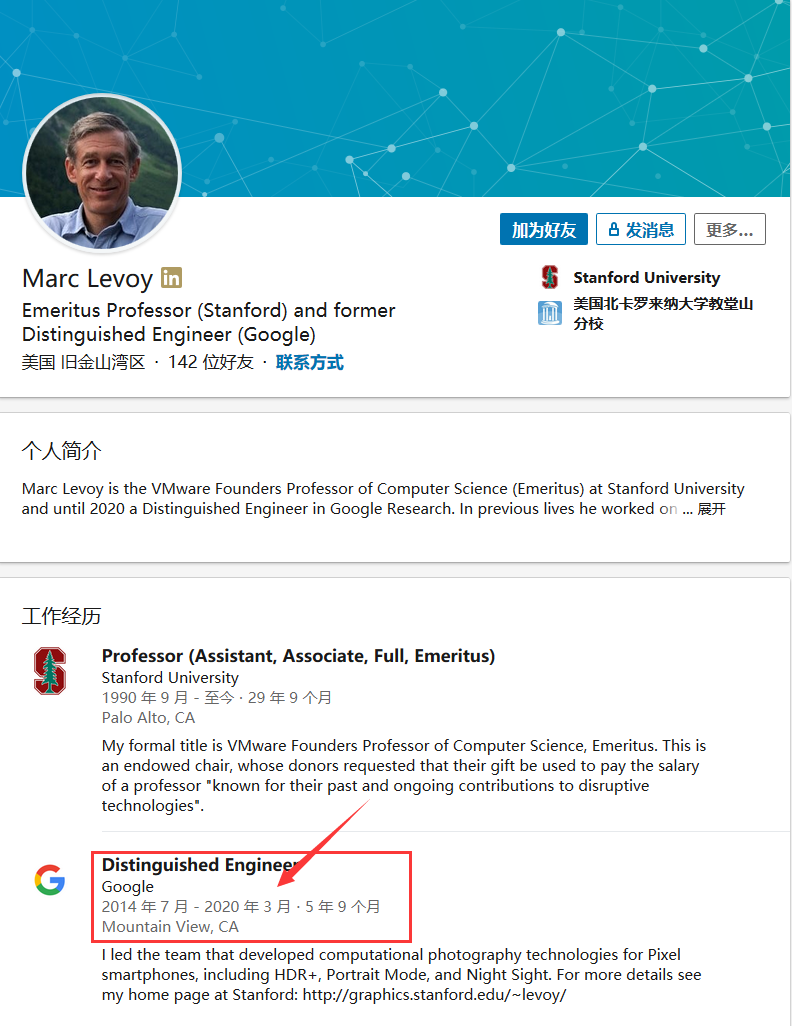Click the gold LinkedIn premium badge icon

click(171, 277)
